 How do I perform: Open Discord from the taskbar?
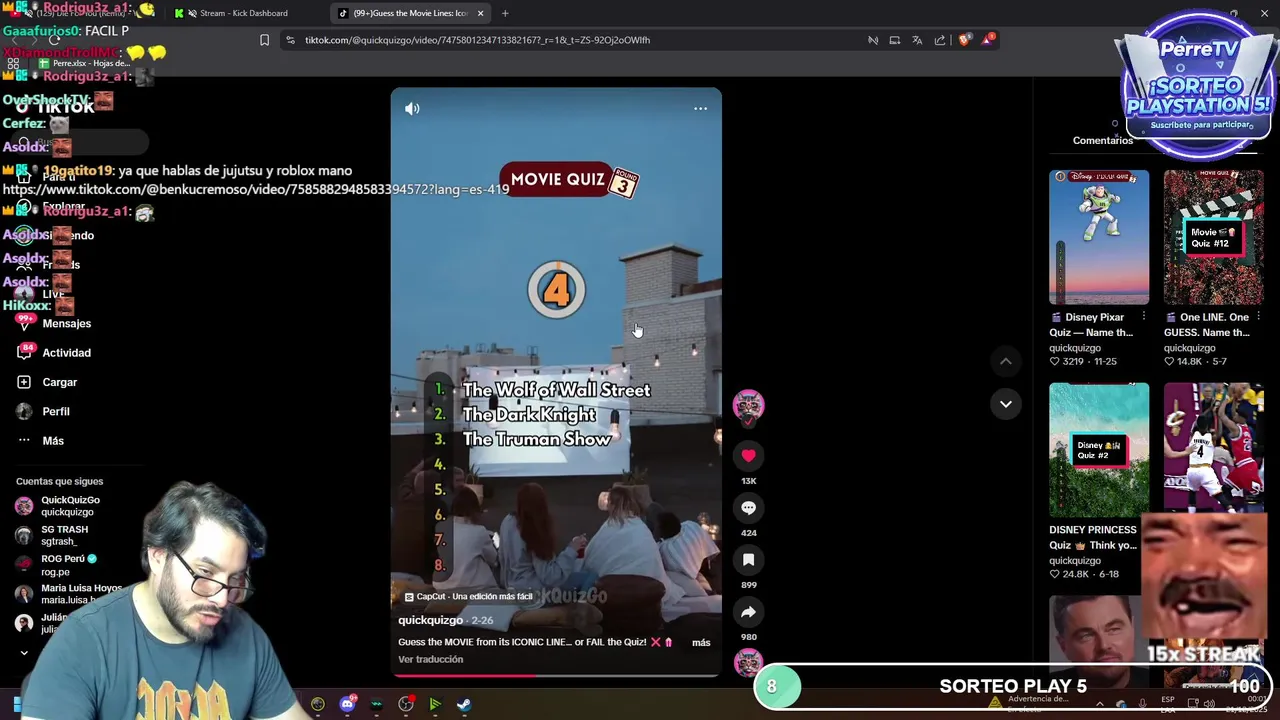(347, 703)
